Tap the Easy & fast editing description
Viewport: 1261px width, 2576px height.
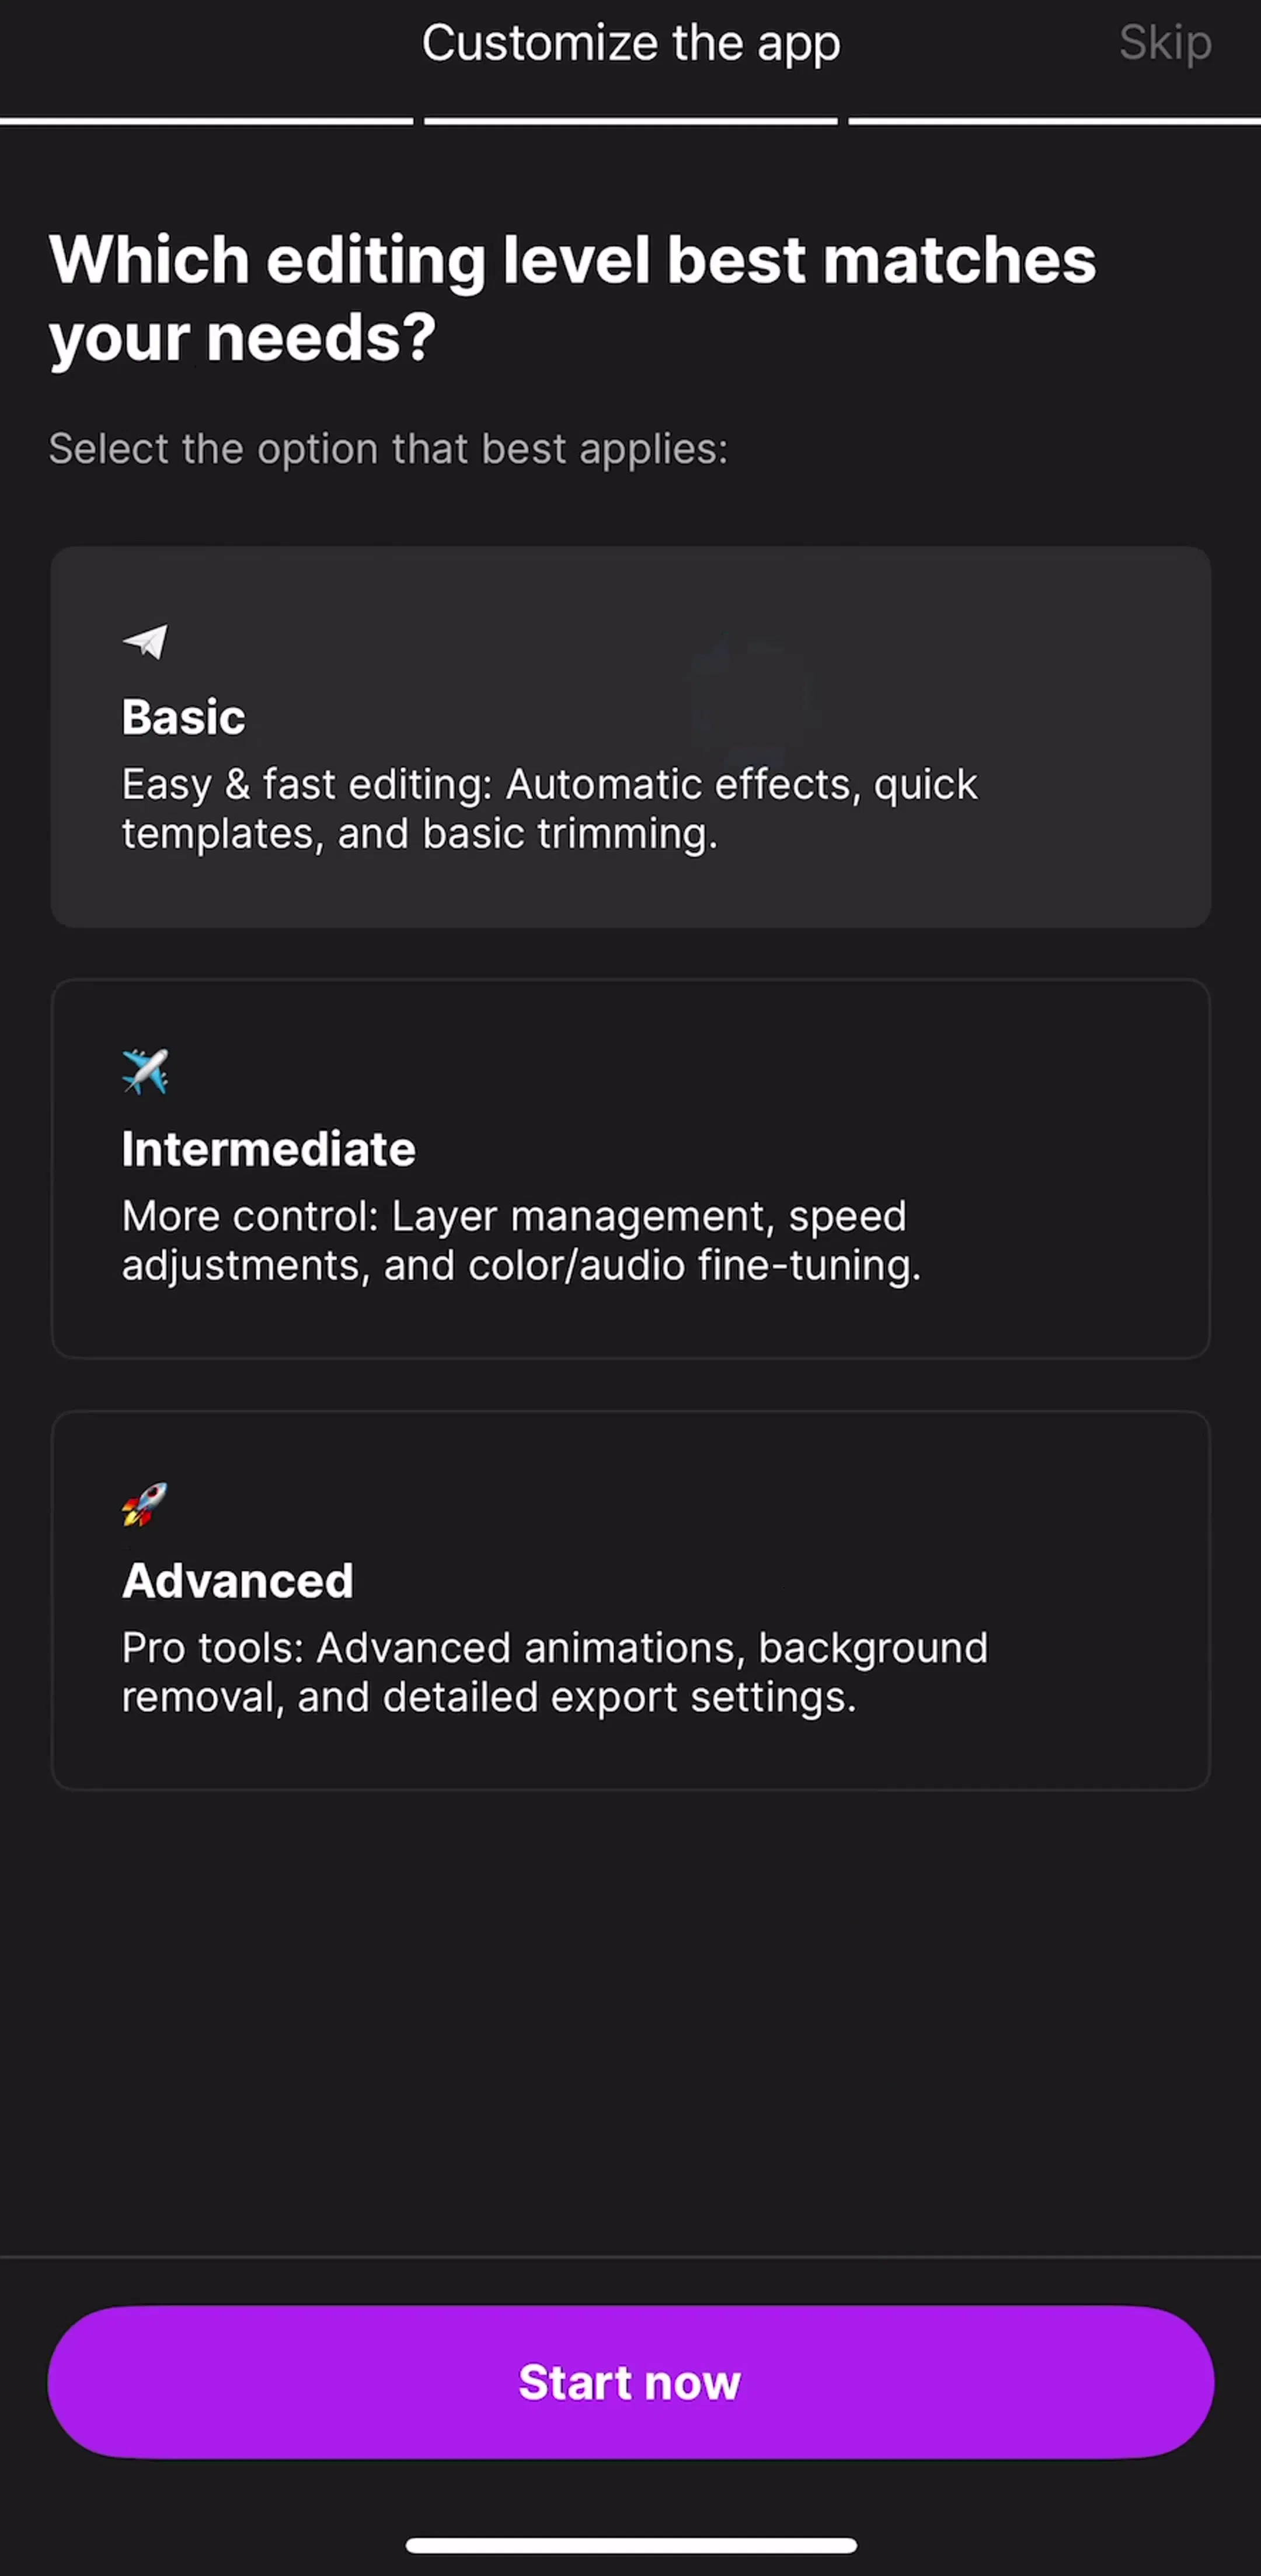(549, 809)
